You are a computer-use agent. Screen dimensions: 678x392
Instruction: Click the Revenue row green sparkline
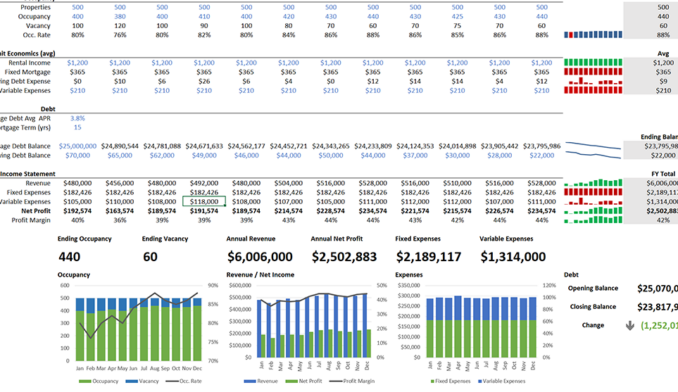point(593,183)
